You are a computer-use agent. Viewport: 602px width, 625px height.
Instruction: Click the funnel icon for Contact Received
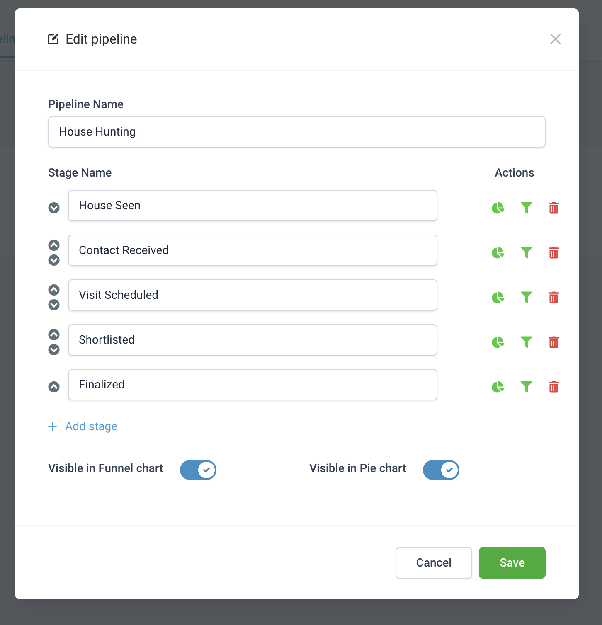click(526, 252)
